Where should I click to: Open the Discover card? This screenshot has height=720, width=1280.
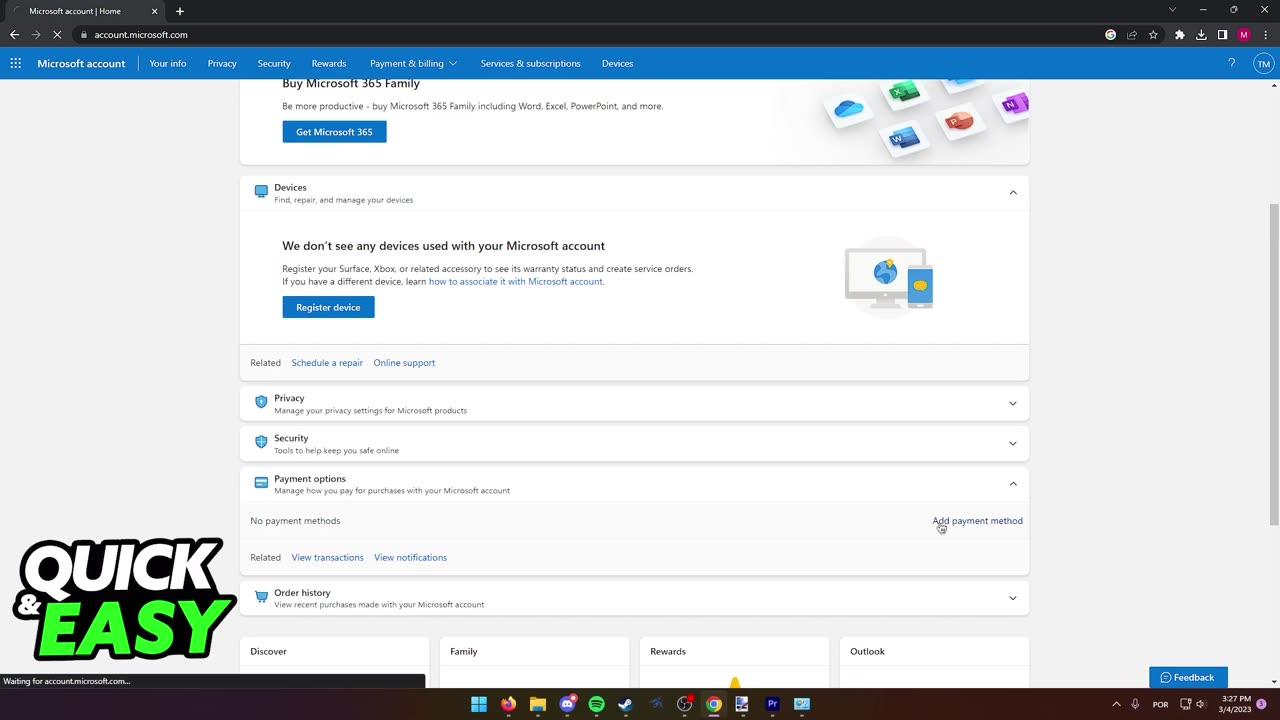pyautogui.click(x=334, y=662)
